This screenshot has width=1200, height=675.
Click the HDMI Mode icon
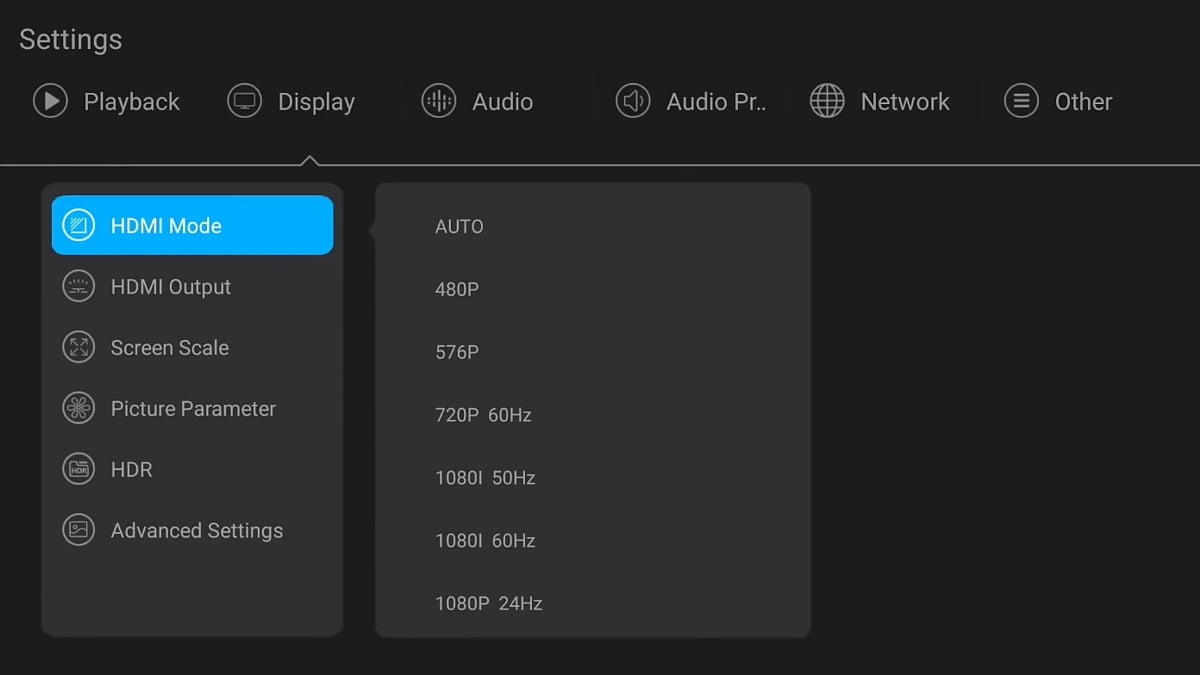coord(79,224)
